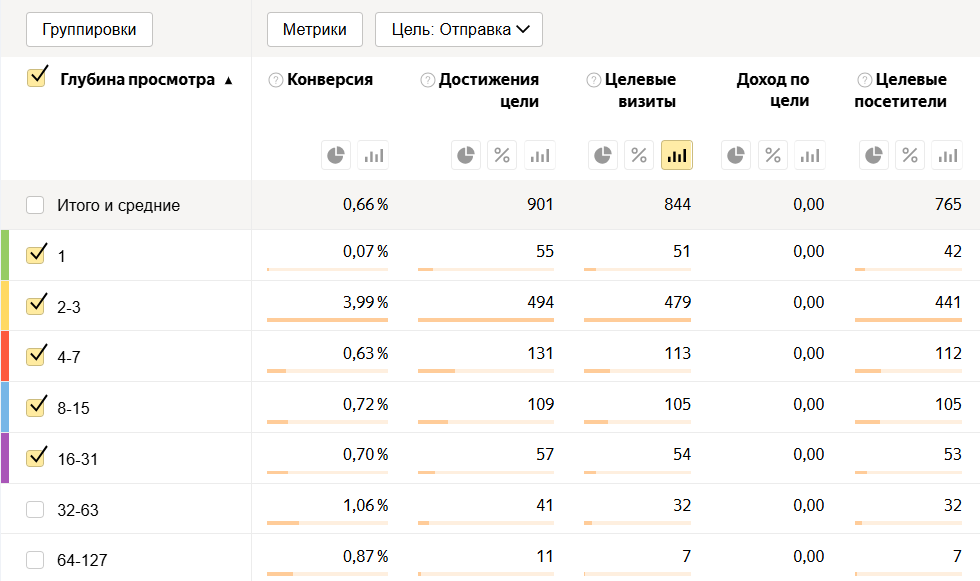
Task: Sort by Доход по цели column header
Action: pos(772,90)
